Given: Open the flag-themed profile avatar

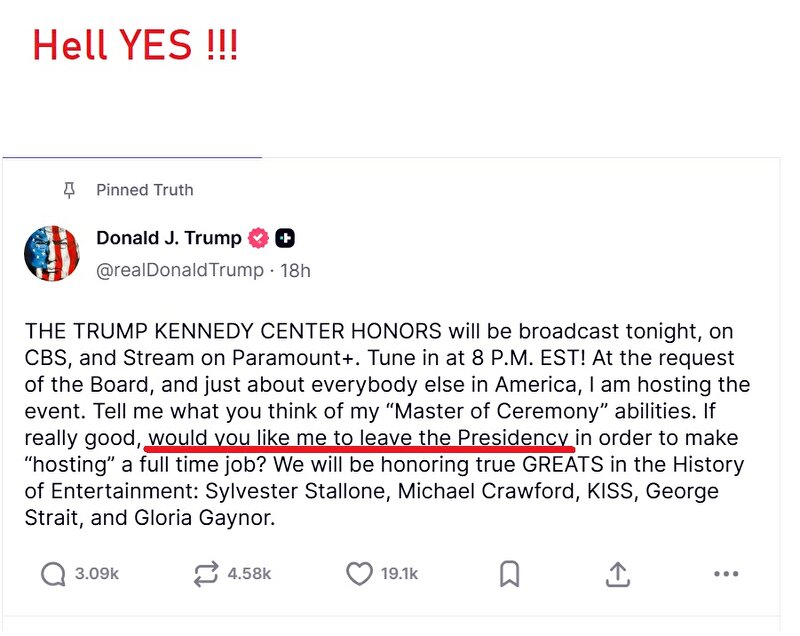Looking at the screenshot, I should (52, 253).
